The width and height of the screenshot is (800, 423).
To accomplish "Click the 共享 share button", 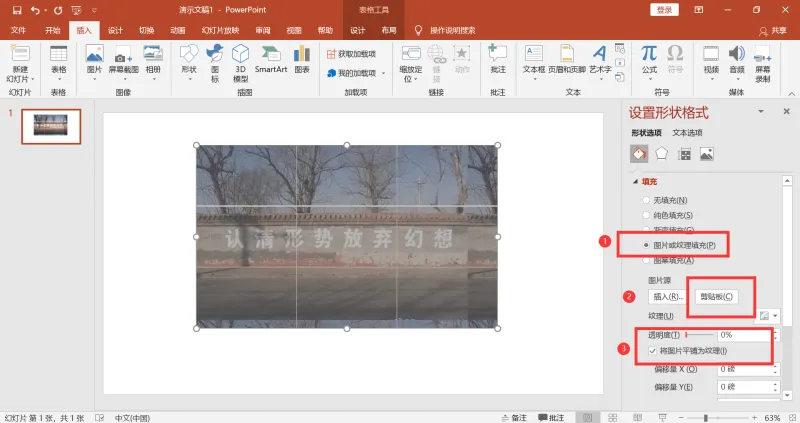I will point(772,31).
